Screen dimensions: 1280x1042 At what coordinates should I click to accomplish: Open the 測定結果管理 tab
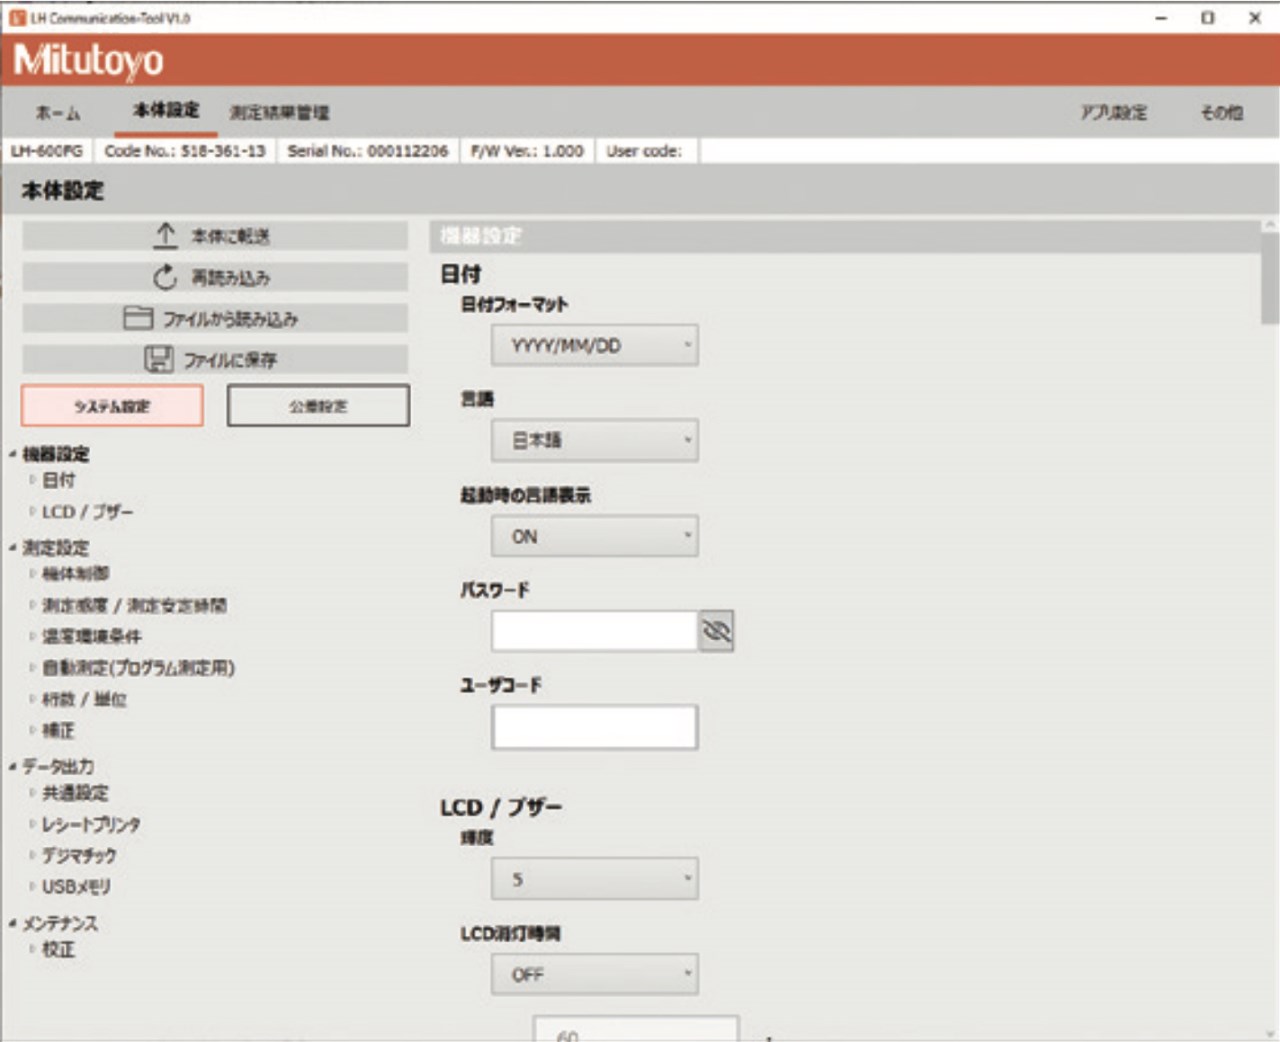[279, 112]
